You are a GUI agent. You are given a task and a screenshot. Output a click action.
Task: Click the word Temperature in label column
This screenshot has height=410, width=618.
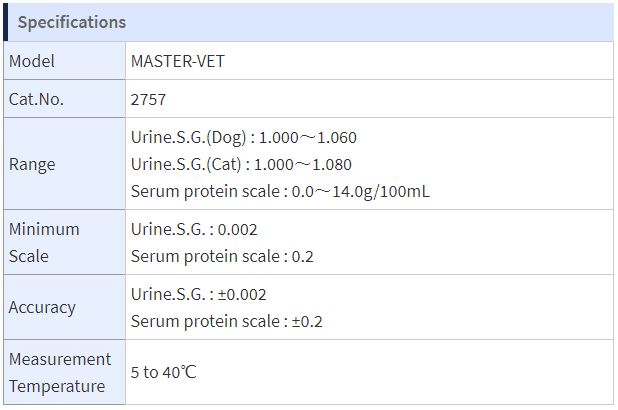(57, 386)
